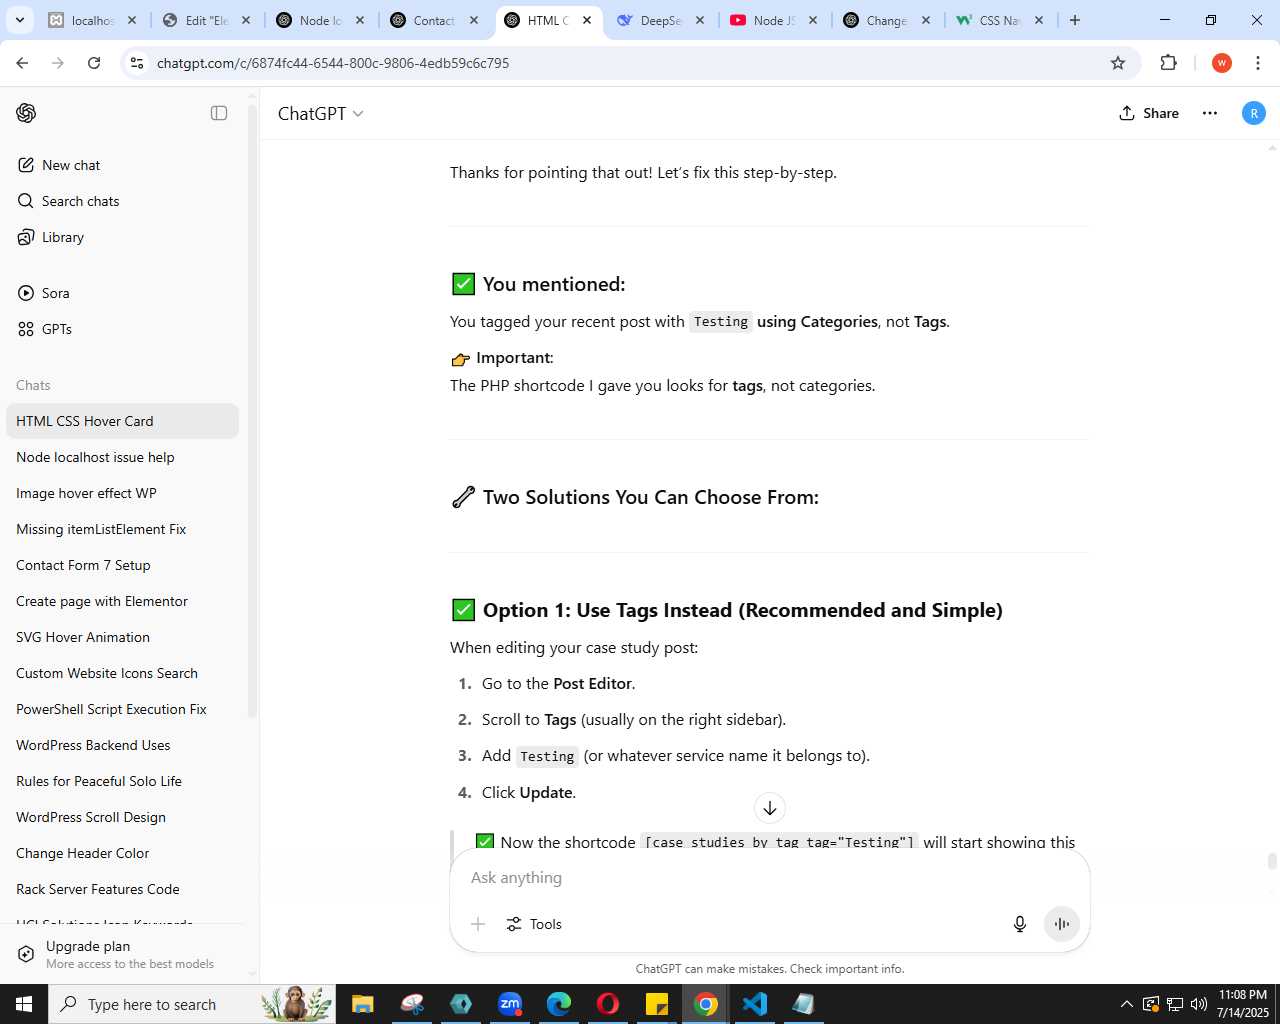Select the HTML CSS Hover Card chat

tap(122, 421)
